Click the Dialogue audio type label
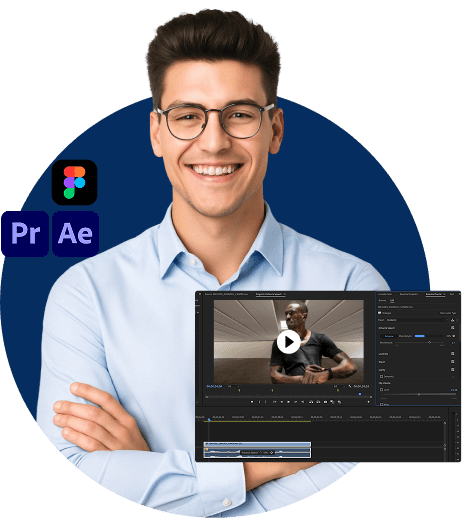 pyautogui.click(x=387, y=313)
